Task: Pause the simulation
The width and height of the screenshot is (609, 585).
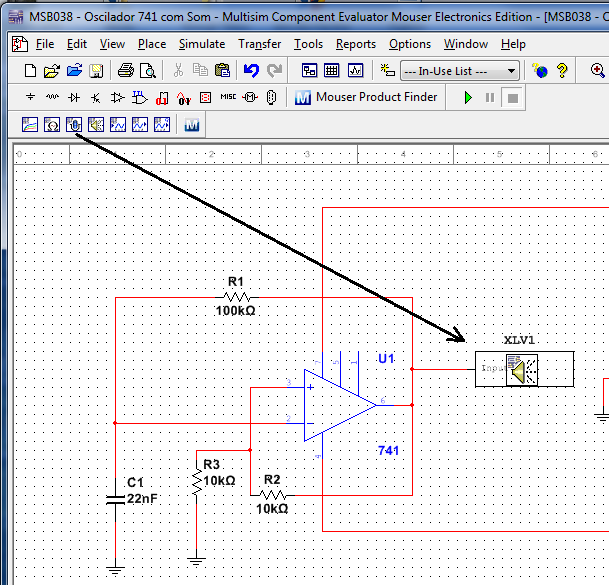Action: click(x=490, y=98)
